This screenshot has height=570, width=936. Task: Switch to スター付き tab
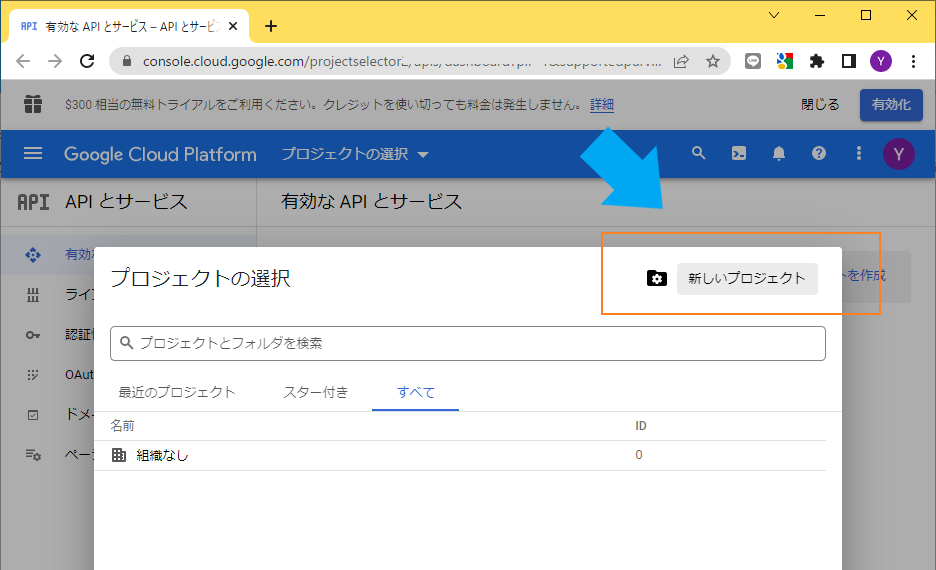[x=315, y=392]
